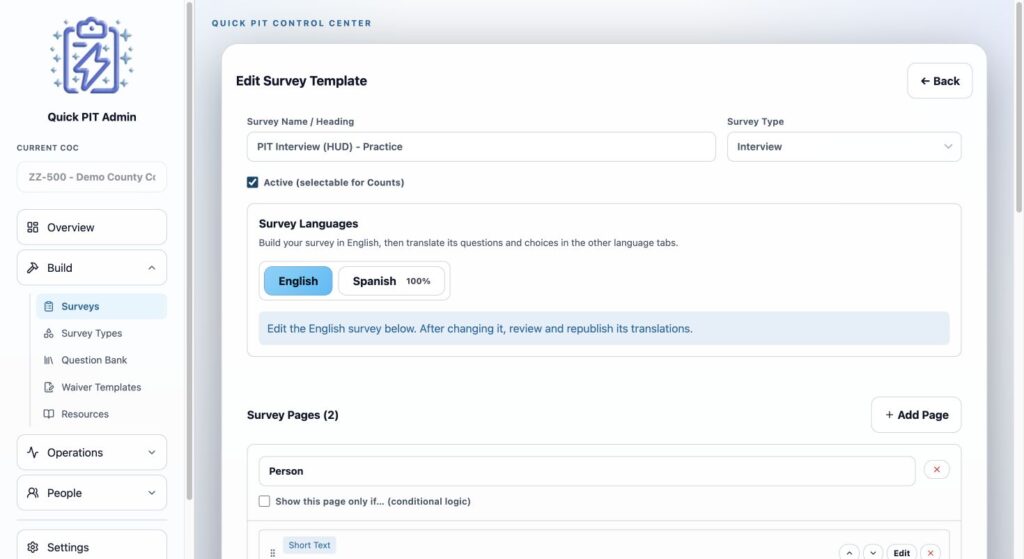Click the Person page title field

[587, 471]
